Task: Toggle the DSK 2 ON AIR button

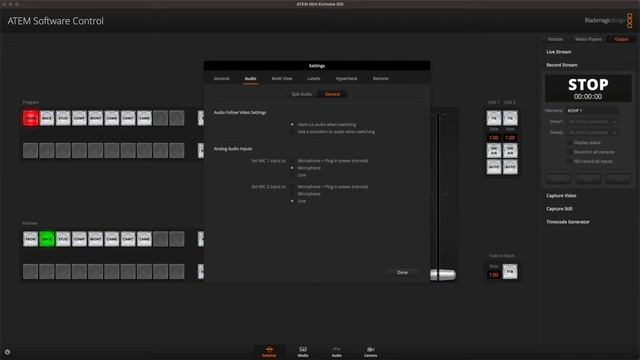Action: tap(510, 151)
